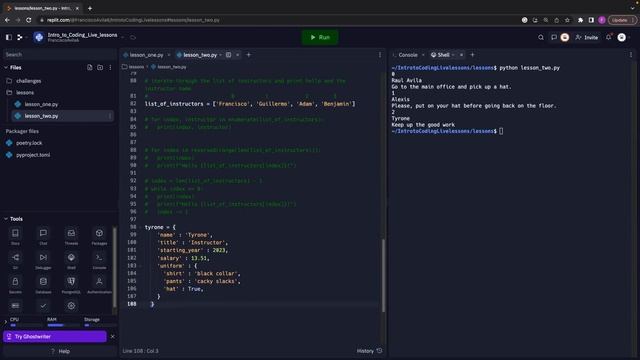Open lesson_one.py in the file tree
Screen dimensions: 640x360
coord(41,104)
